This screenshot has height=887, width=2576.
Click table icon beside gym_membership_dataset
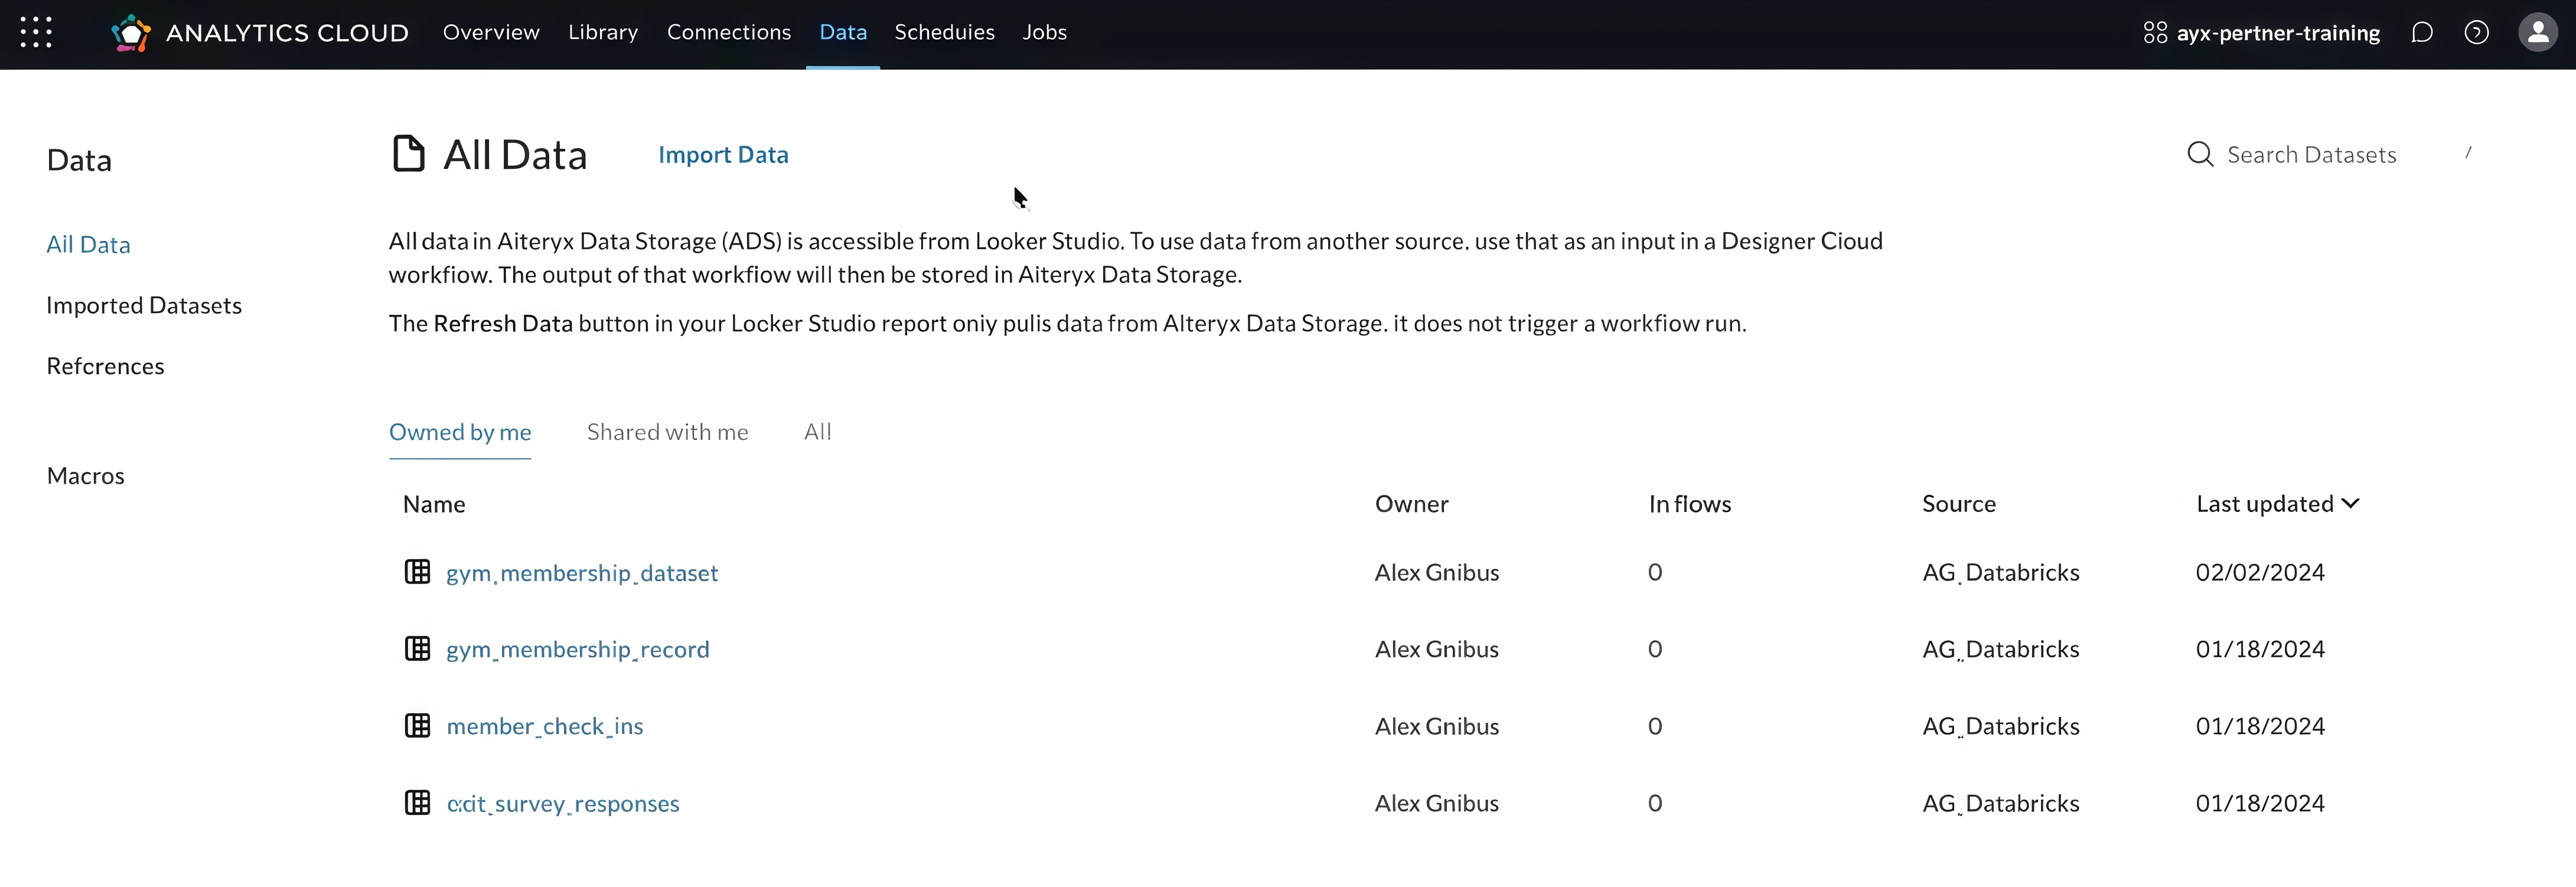[417, 572]
